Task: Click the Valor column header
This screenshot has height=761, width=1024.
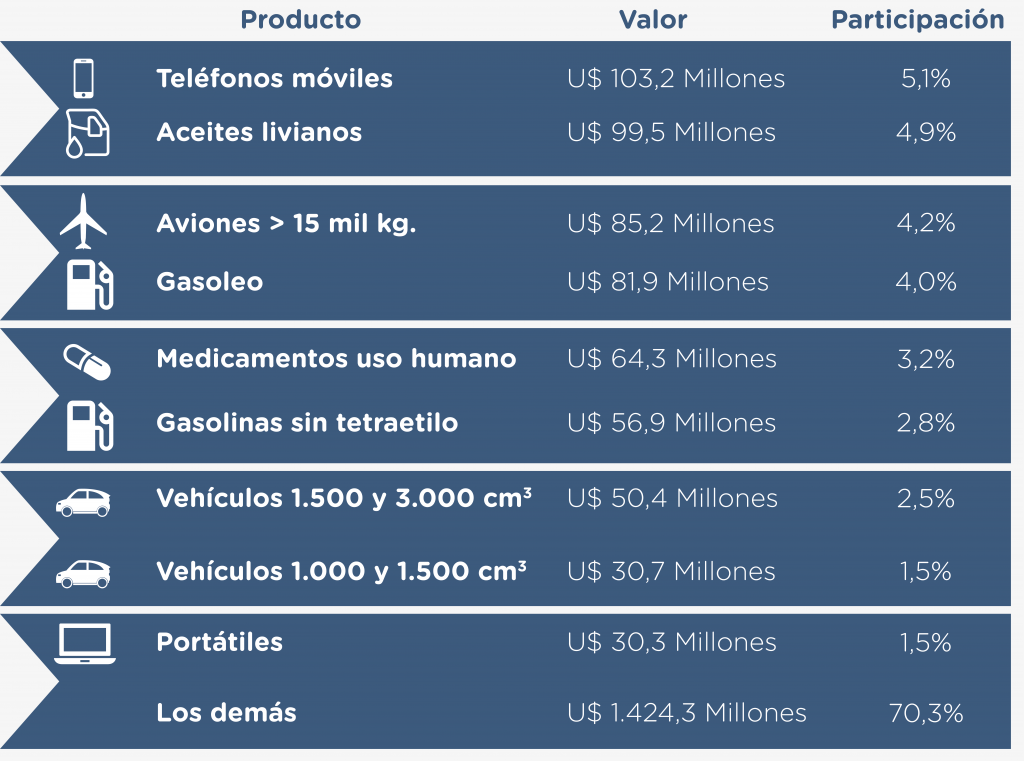Action: point(653,20)
